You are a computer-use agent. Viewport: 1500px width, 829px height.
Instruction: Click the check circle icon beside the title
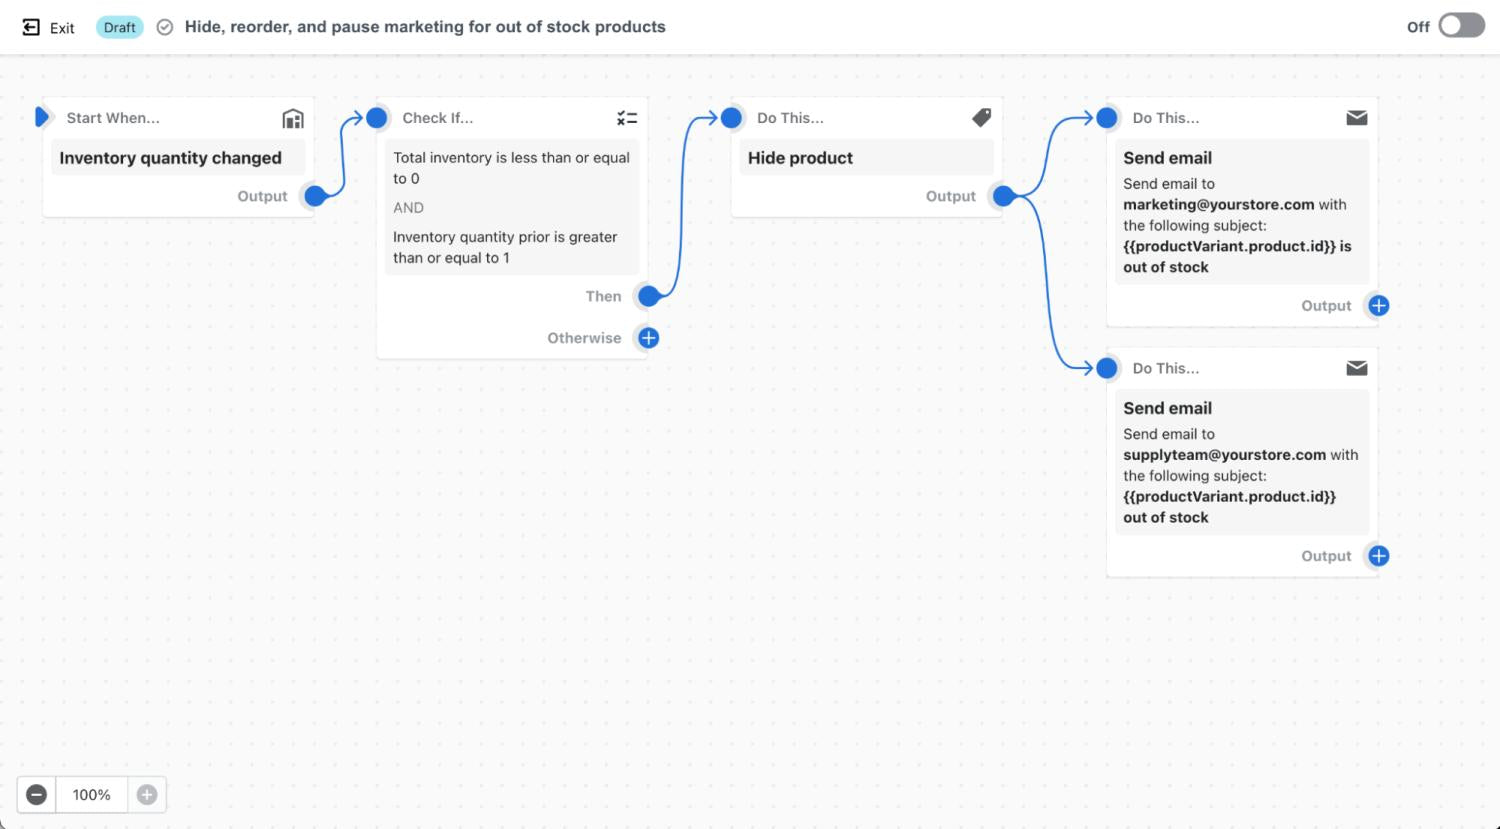(165, 27)
